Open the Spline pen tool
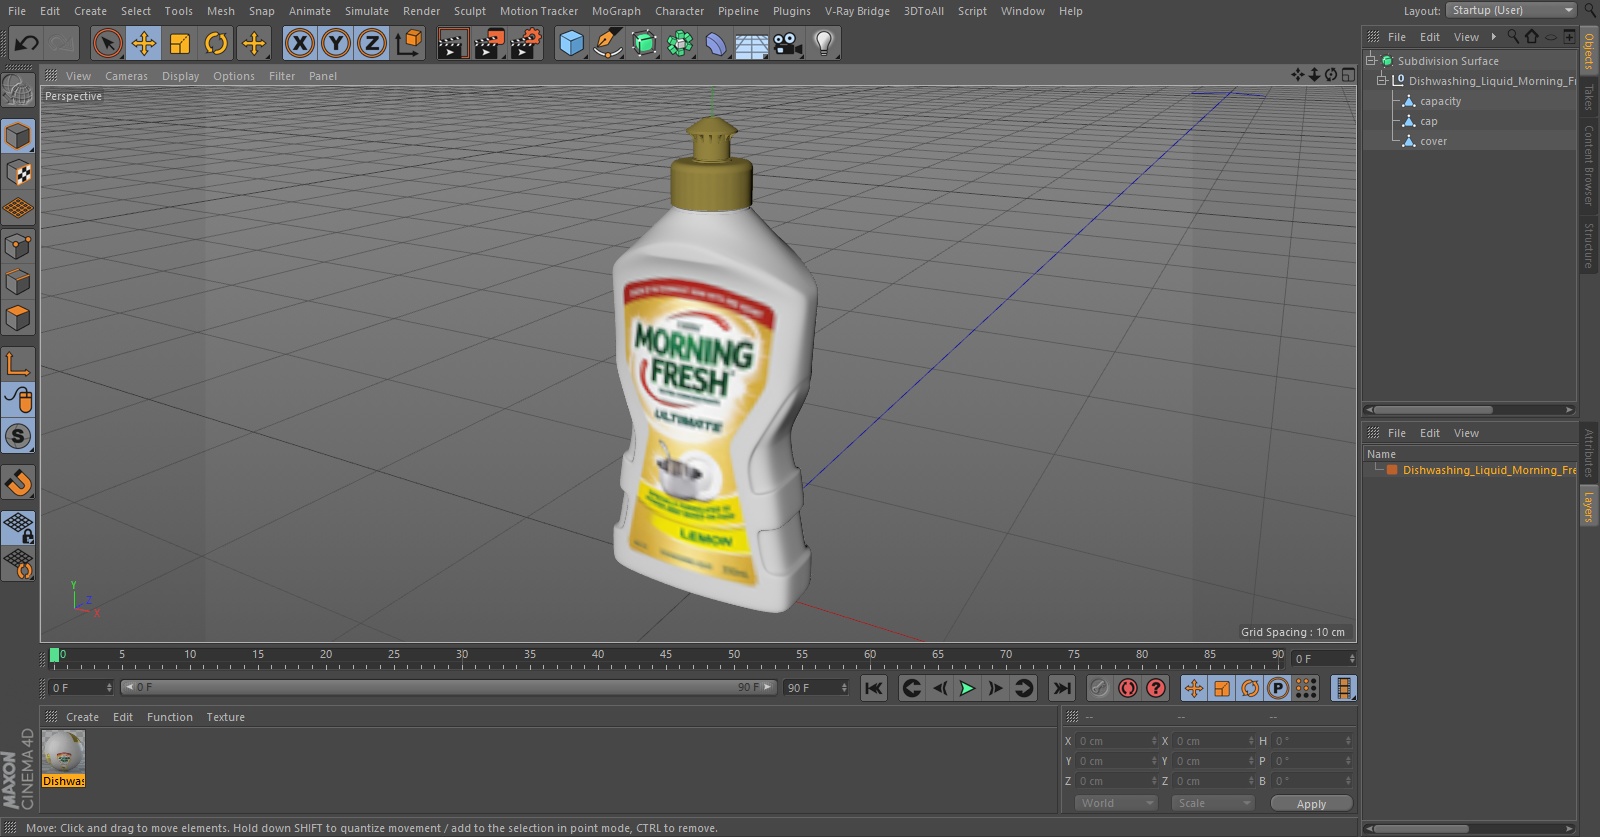 (x=607, y=43)
